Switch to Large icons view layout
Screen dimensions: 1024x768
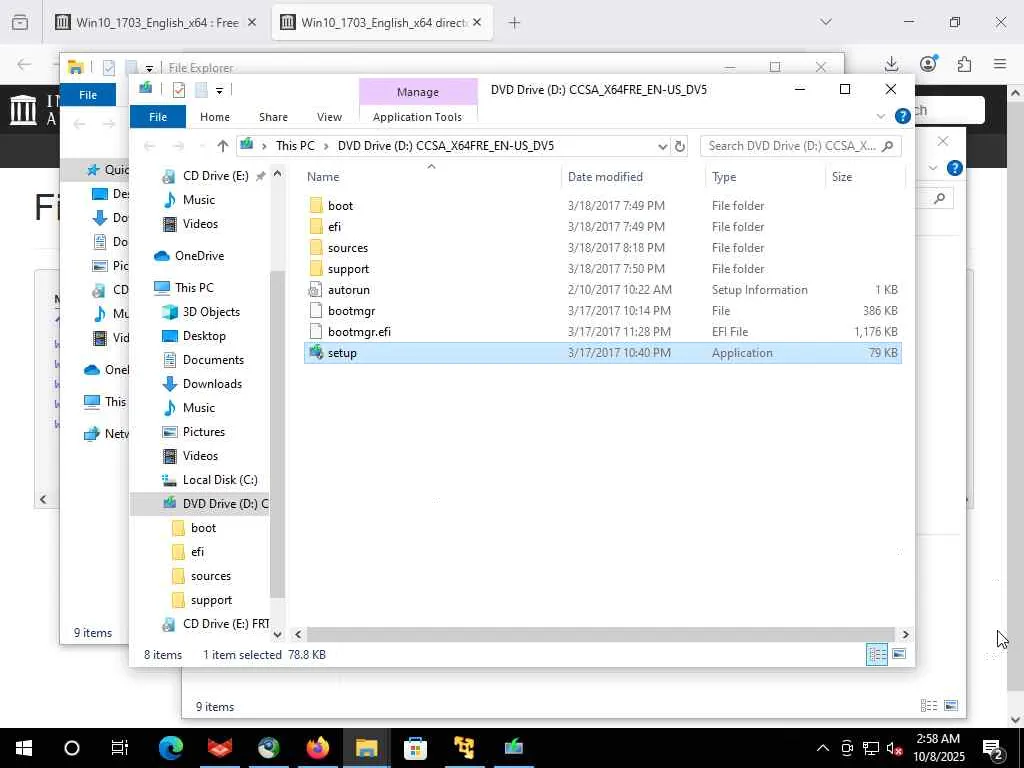click(x=899, y=654)
